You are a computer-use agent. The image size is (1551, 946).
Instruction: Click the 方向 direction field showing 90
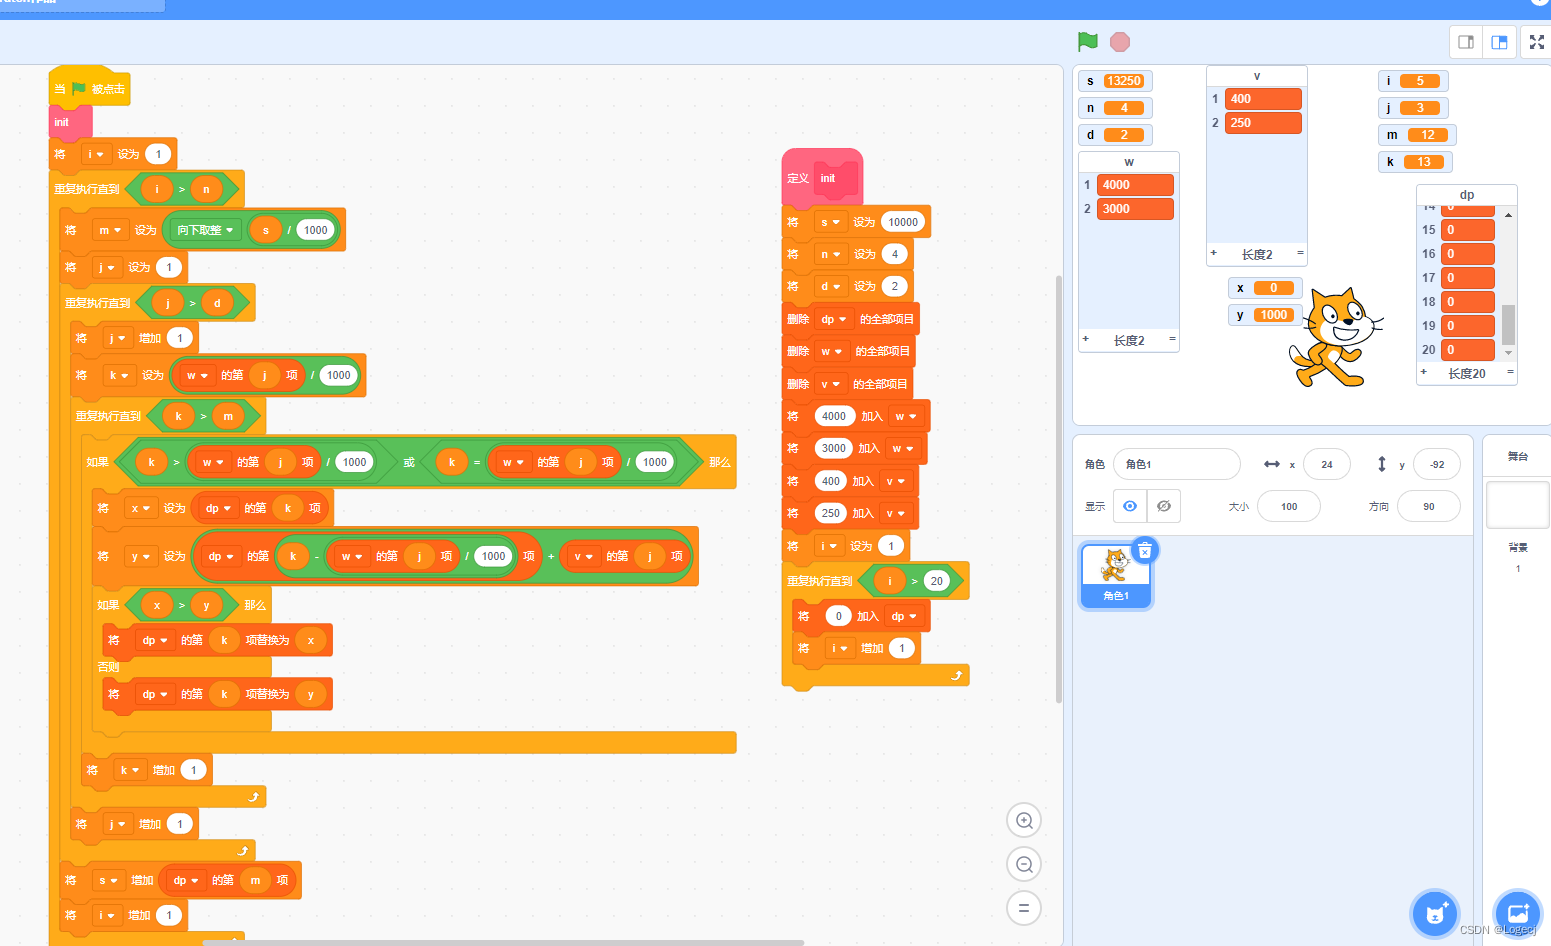click(x=1429, y=506)
